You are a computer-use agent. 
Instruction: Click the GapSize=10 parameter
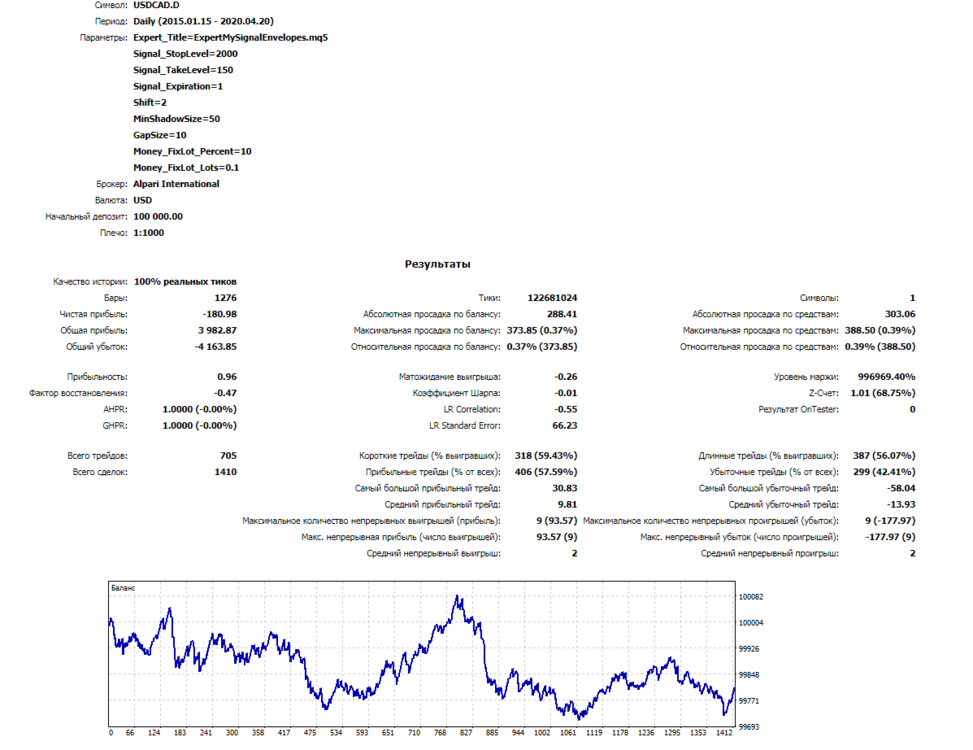tap(159, 135)
